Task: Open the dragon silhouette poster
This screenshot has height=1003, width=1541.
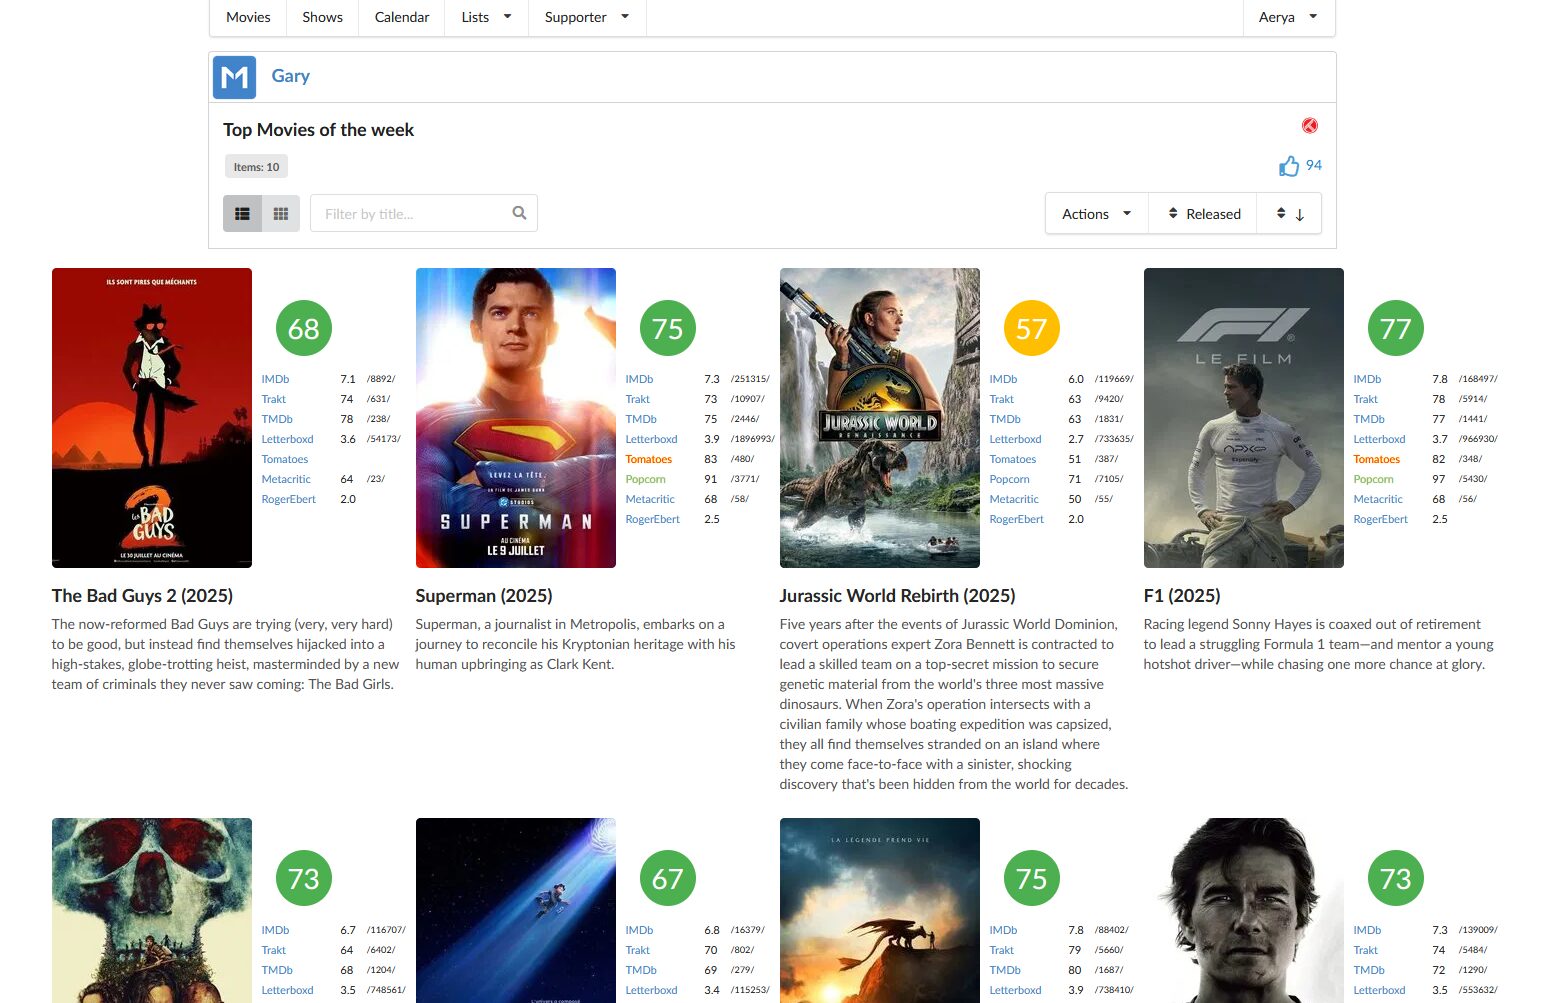Action: click(880, 910)
